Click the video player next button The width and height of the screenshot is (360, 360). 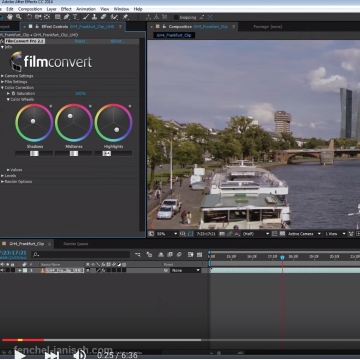pyautogui.click(x=52, y=355)
